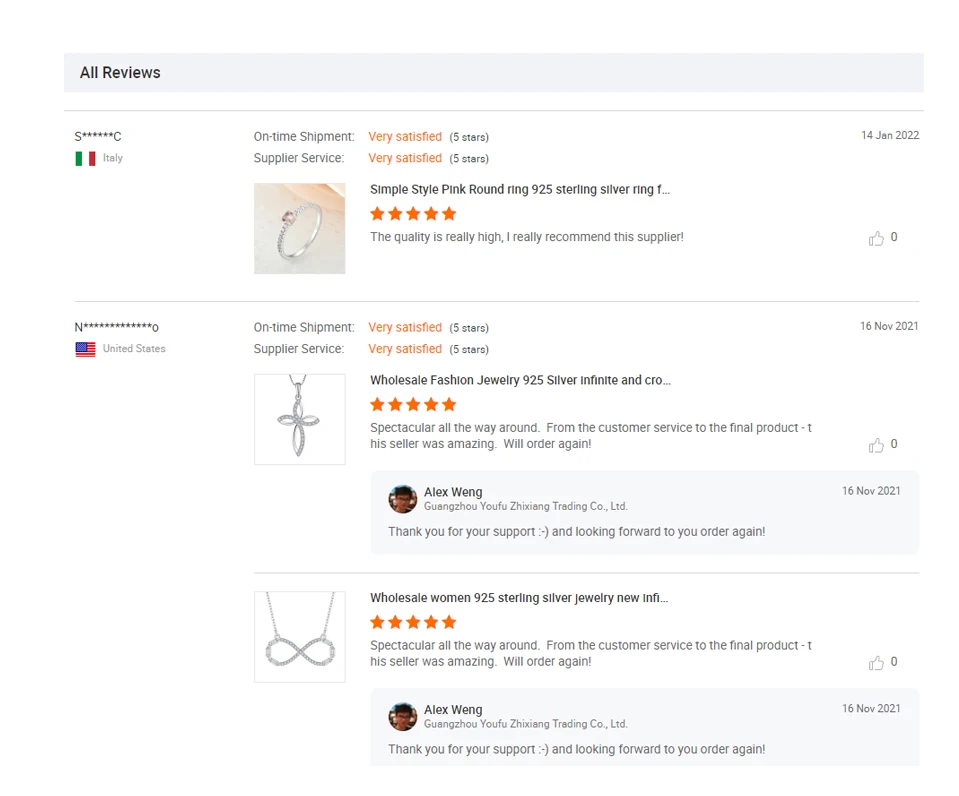
Task: Click reviewer name S******C
Action: (98, 136)
